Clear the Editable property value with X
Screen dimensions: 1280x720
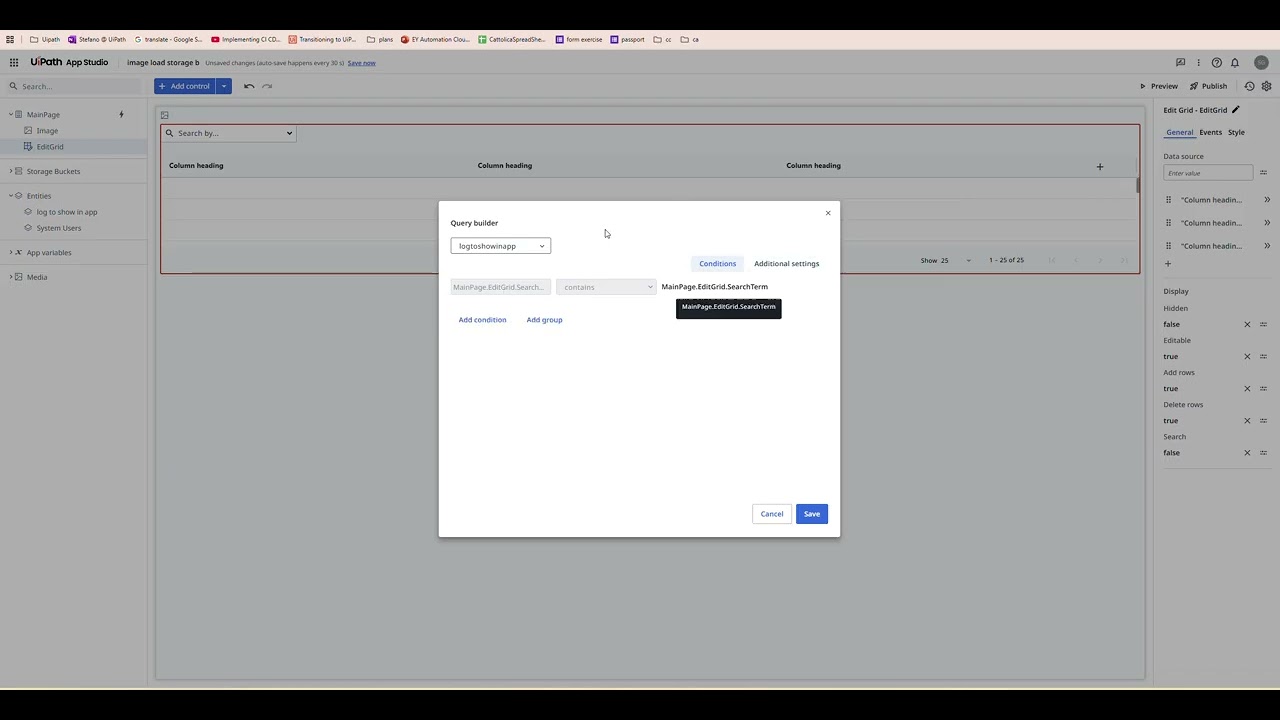[x=1247, y=356]
